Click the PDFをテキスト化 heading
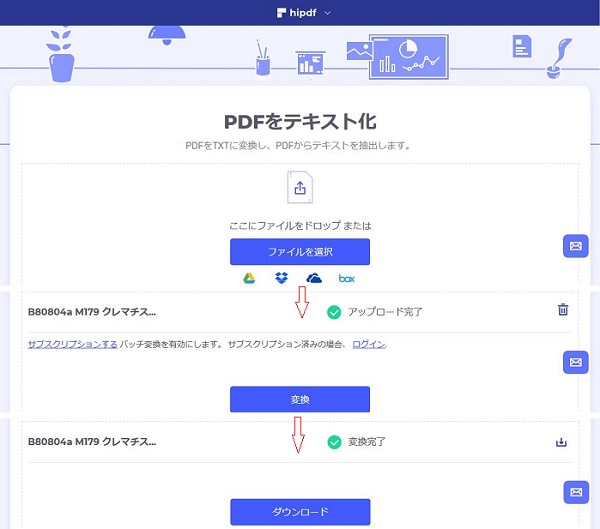The image size is (600, 529). tap(300, 122)
